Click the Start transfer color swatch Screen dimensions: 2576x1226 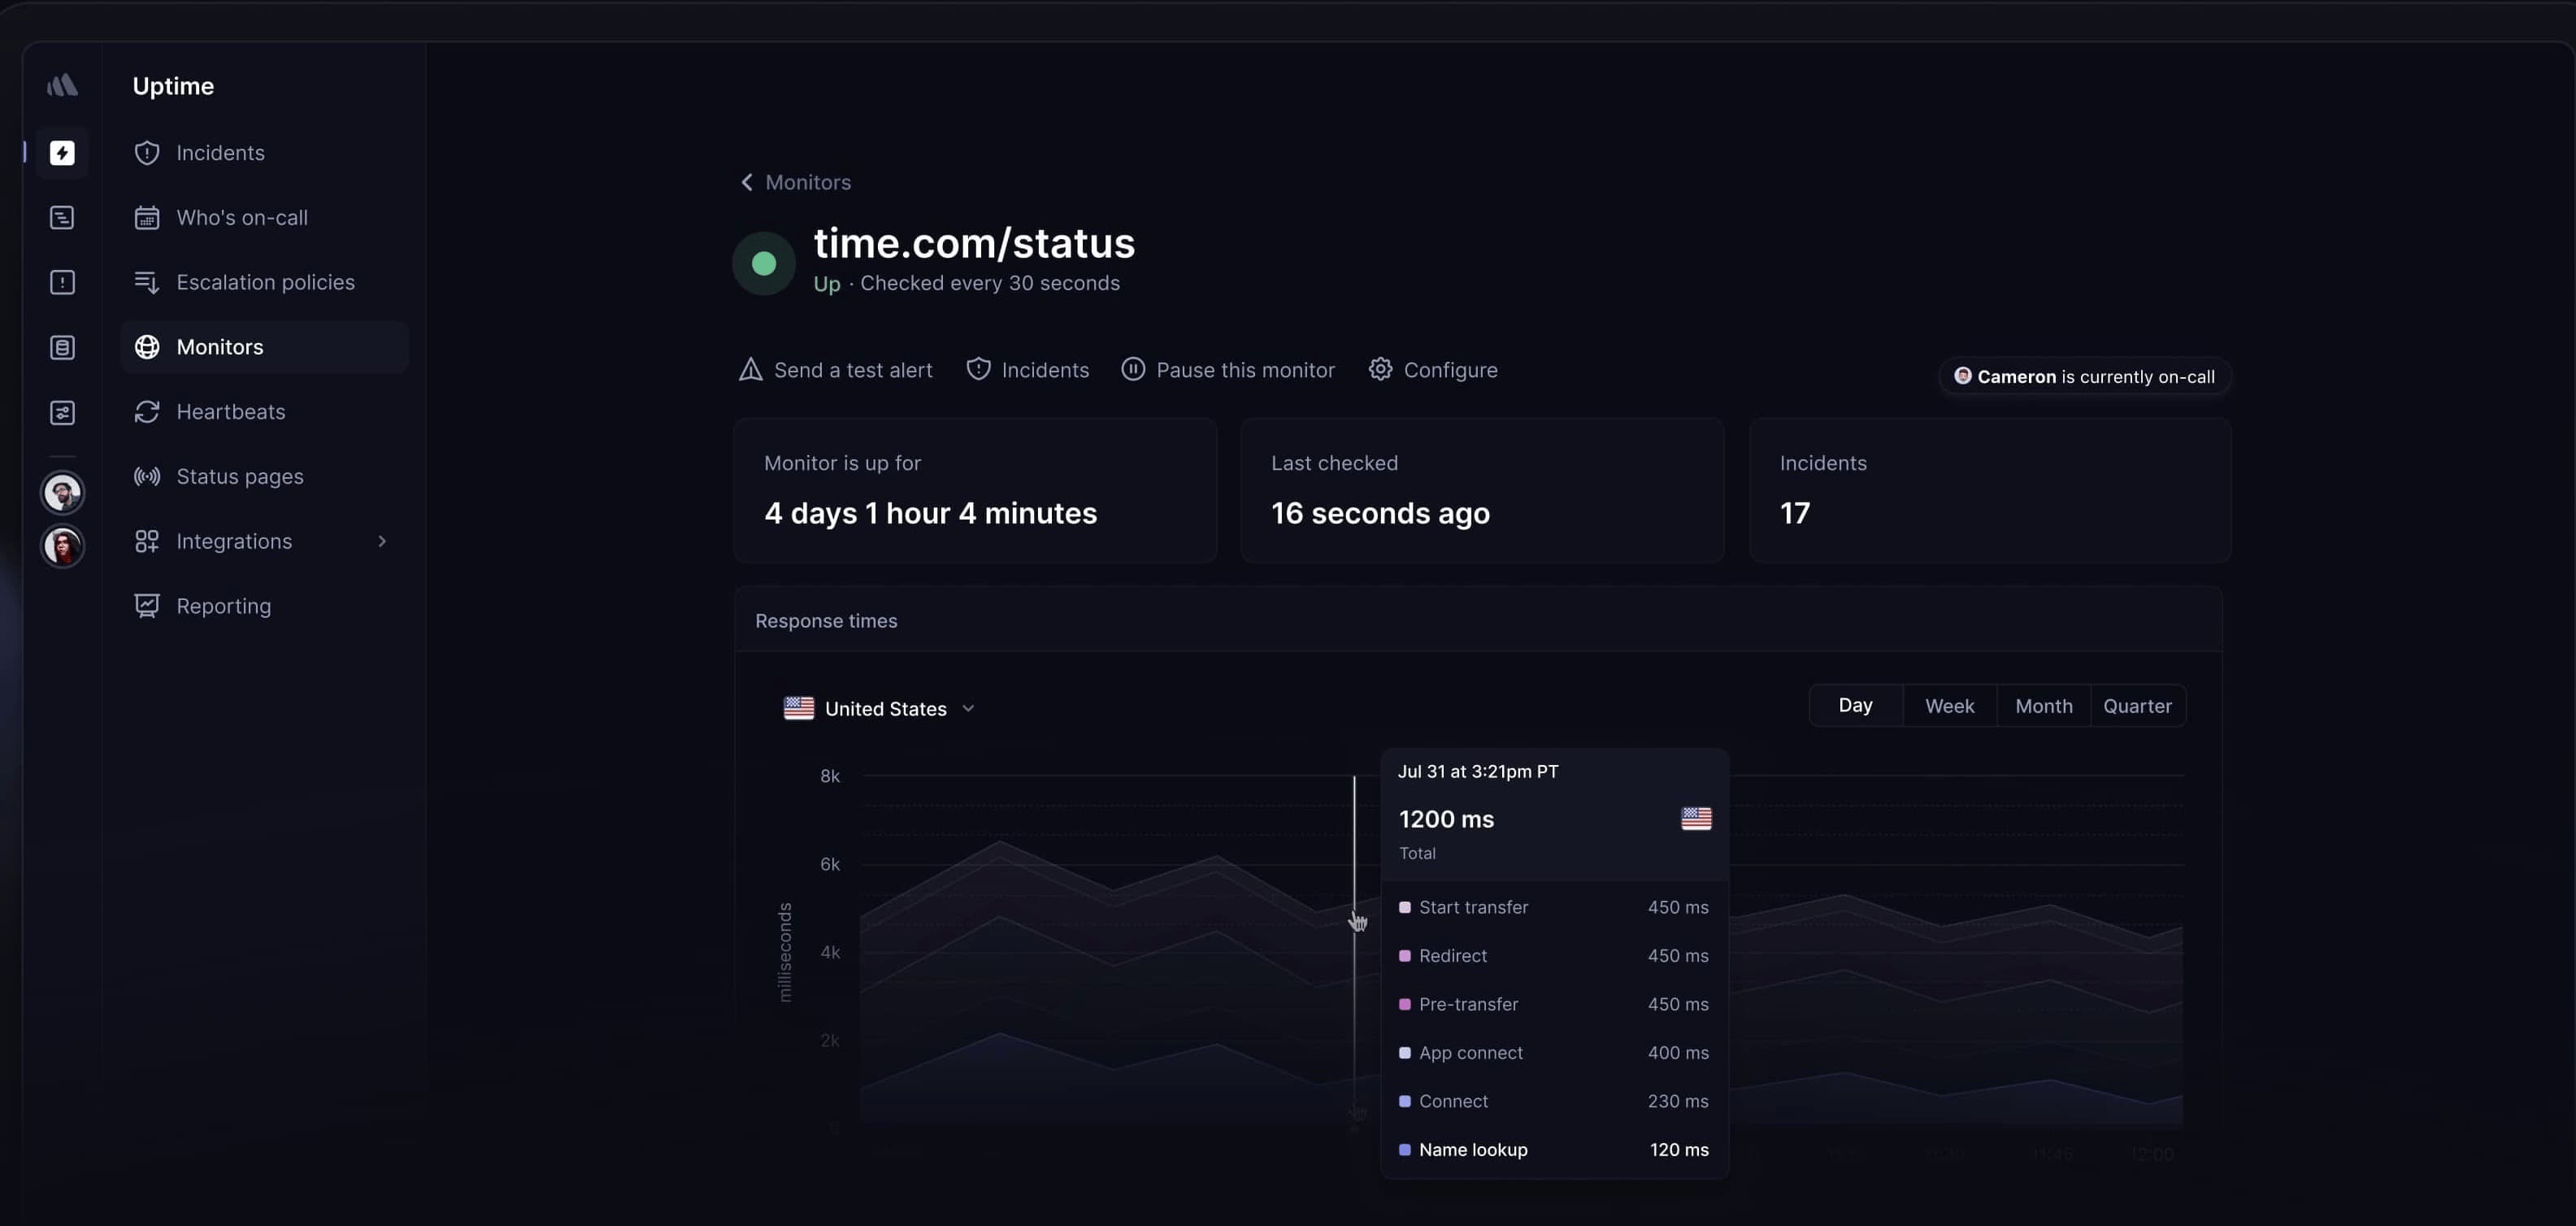coord(1404,908)
